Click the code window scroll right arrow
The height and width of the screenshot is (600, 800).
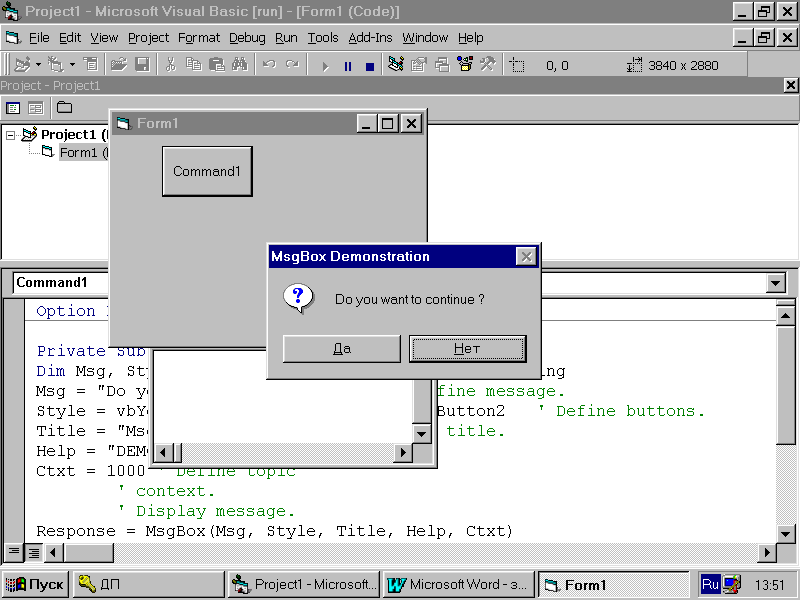point(767,553)
